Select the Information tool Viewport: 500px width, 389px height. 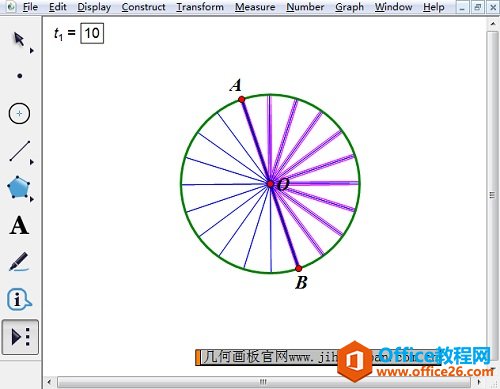tap(19, 299)
